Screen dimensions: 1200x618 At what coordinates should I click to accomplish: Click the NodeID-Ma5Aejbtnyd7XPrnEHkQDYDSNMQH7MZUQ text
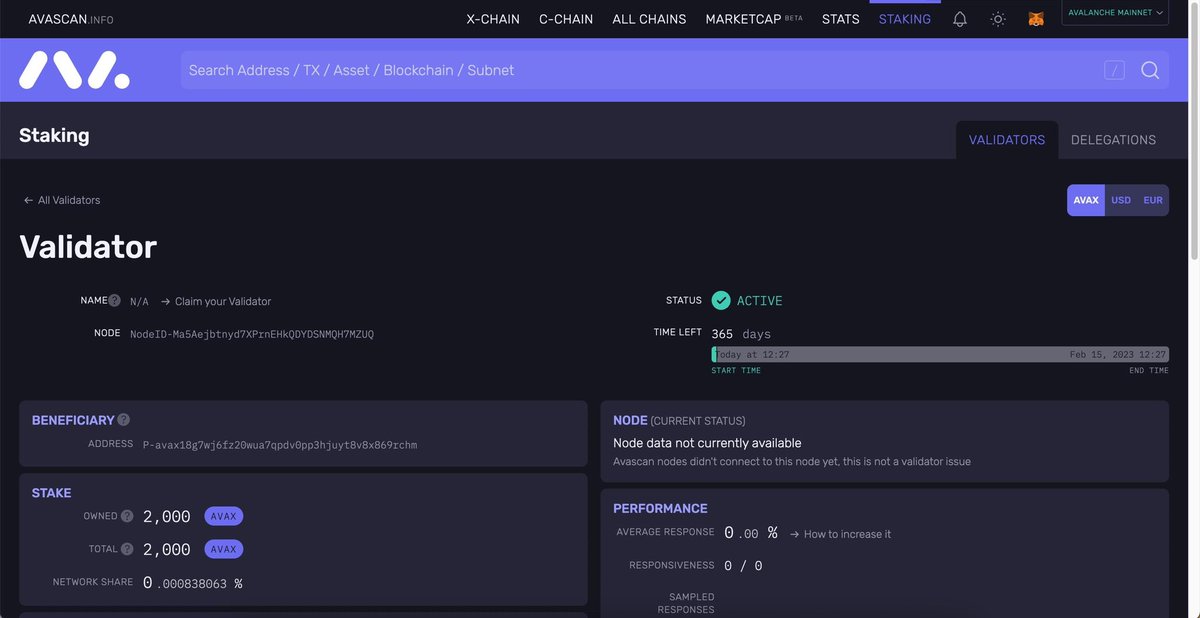(x=252, y=333)
